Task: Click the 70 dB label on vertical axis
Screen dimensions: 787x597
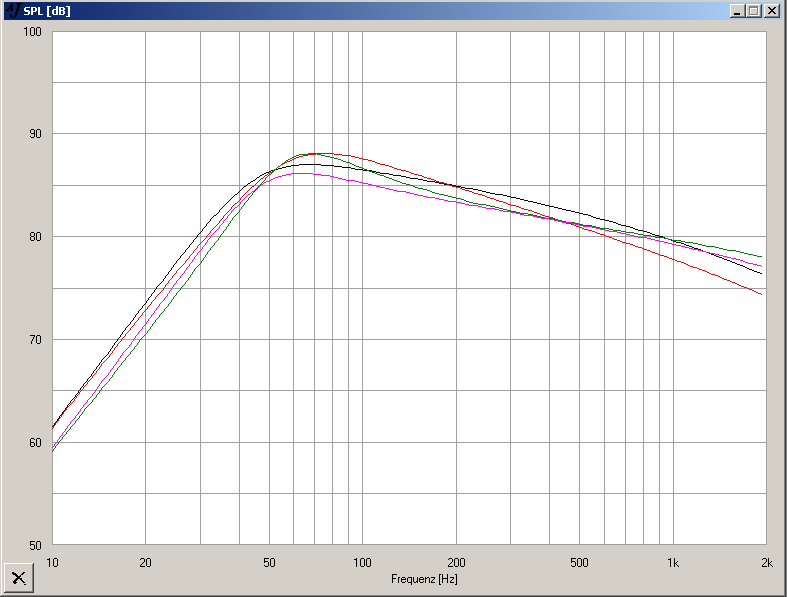Action: (x=34, y=340)
